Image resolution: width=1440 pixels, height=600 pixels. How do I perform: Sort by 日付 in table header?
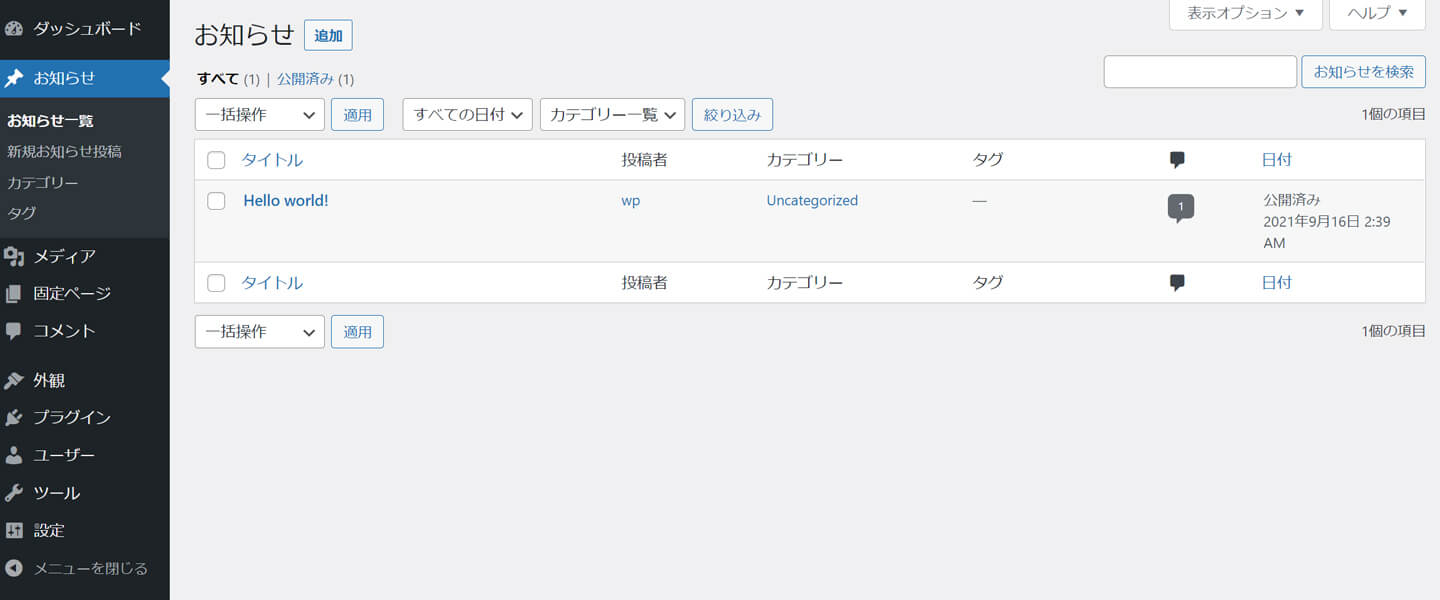pyautogui.click(x=1277, y=160)
